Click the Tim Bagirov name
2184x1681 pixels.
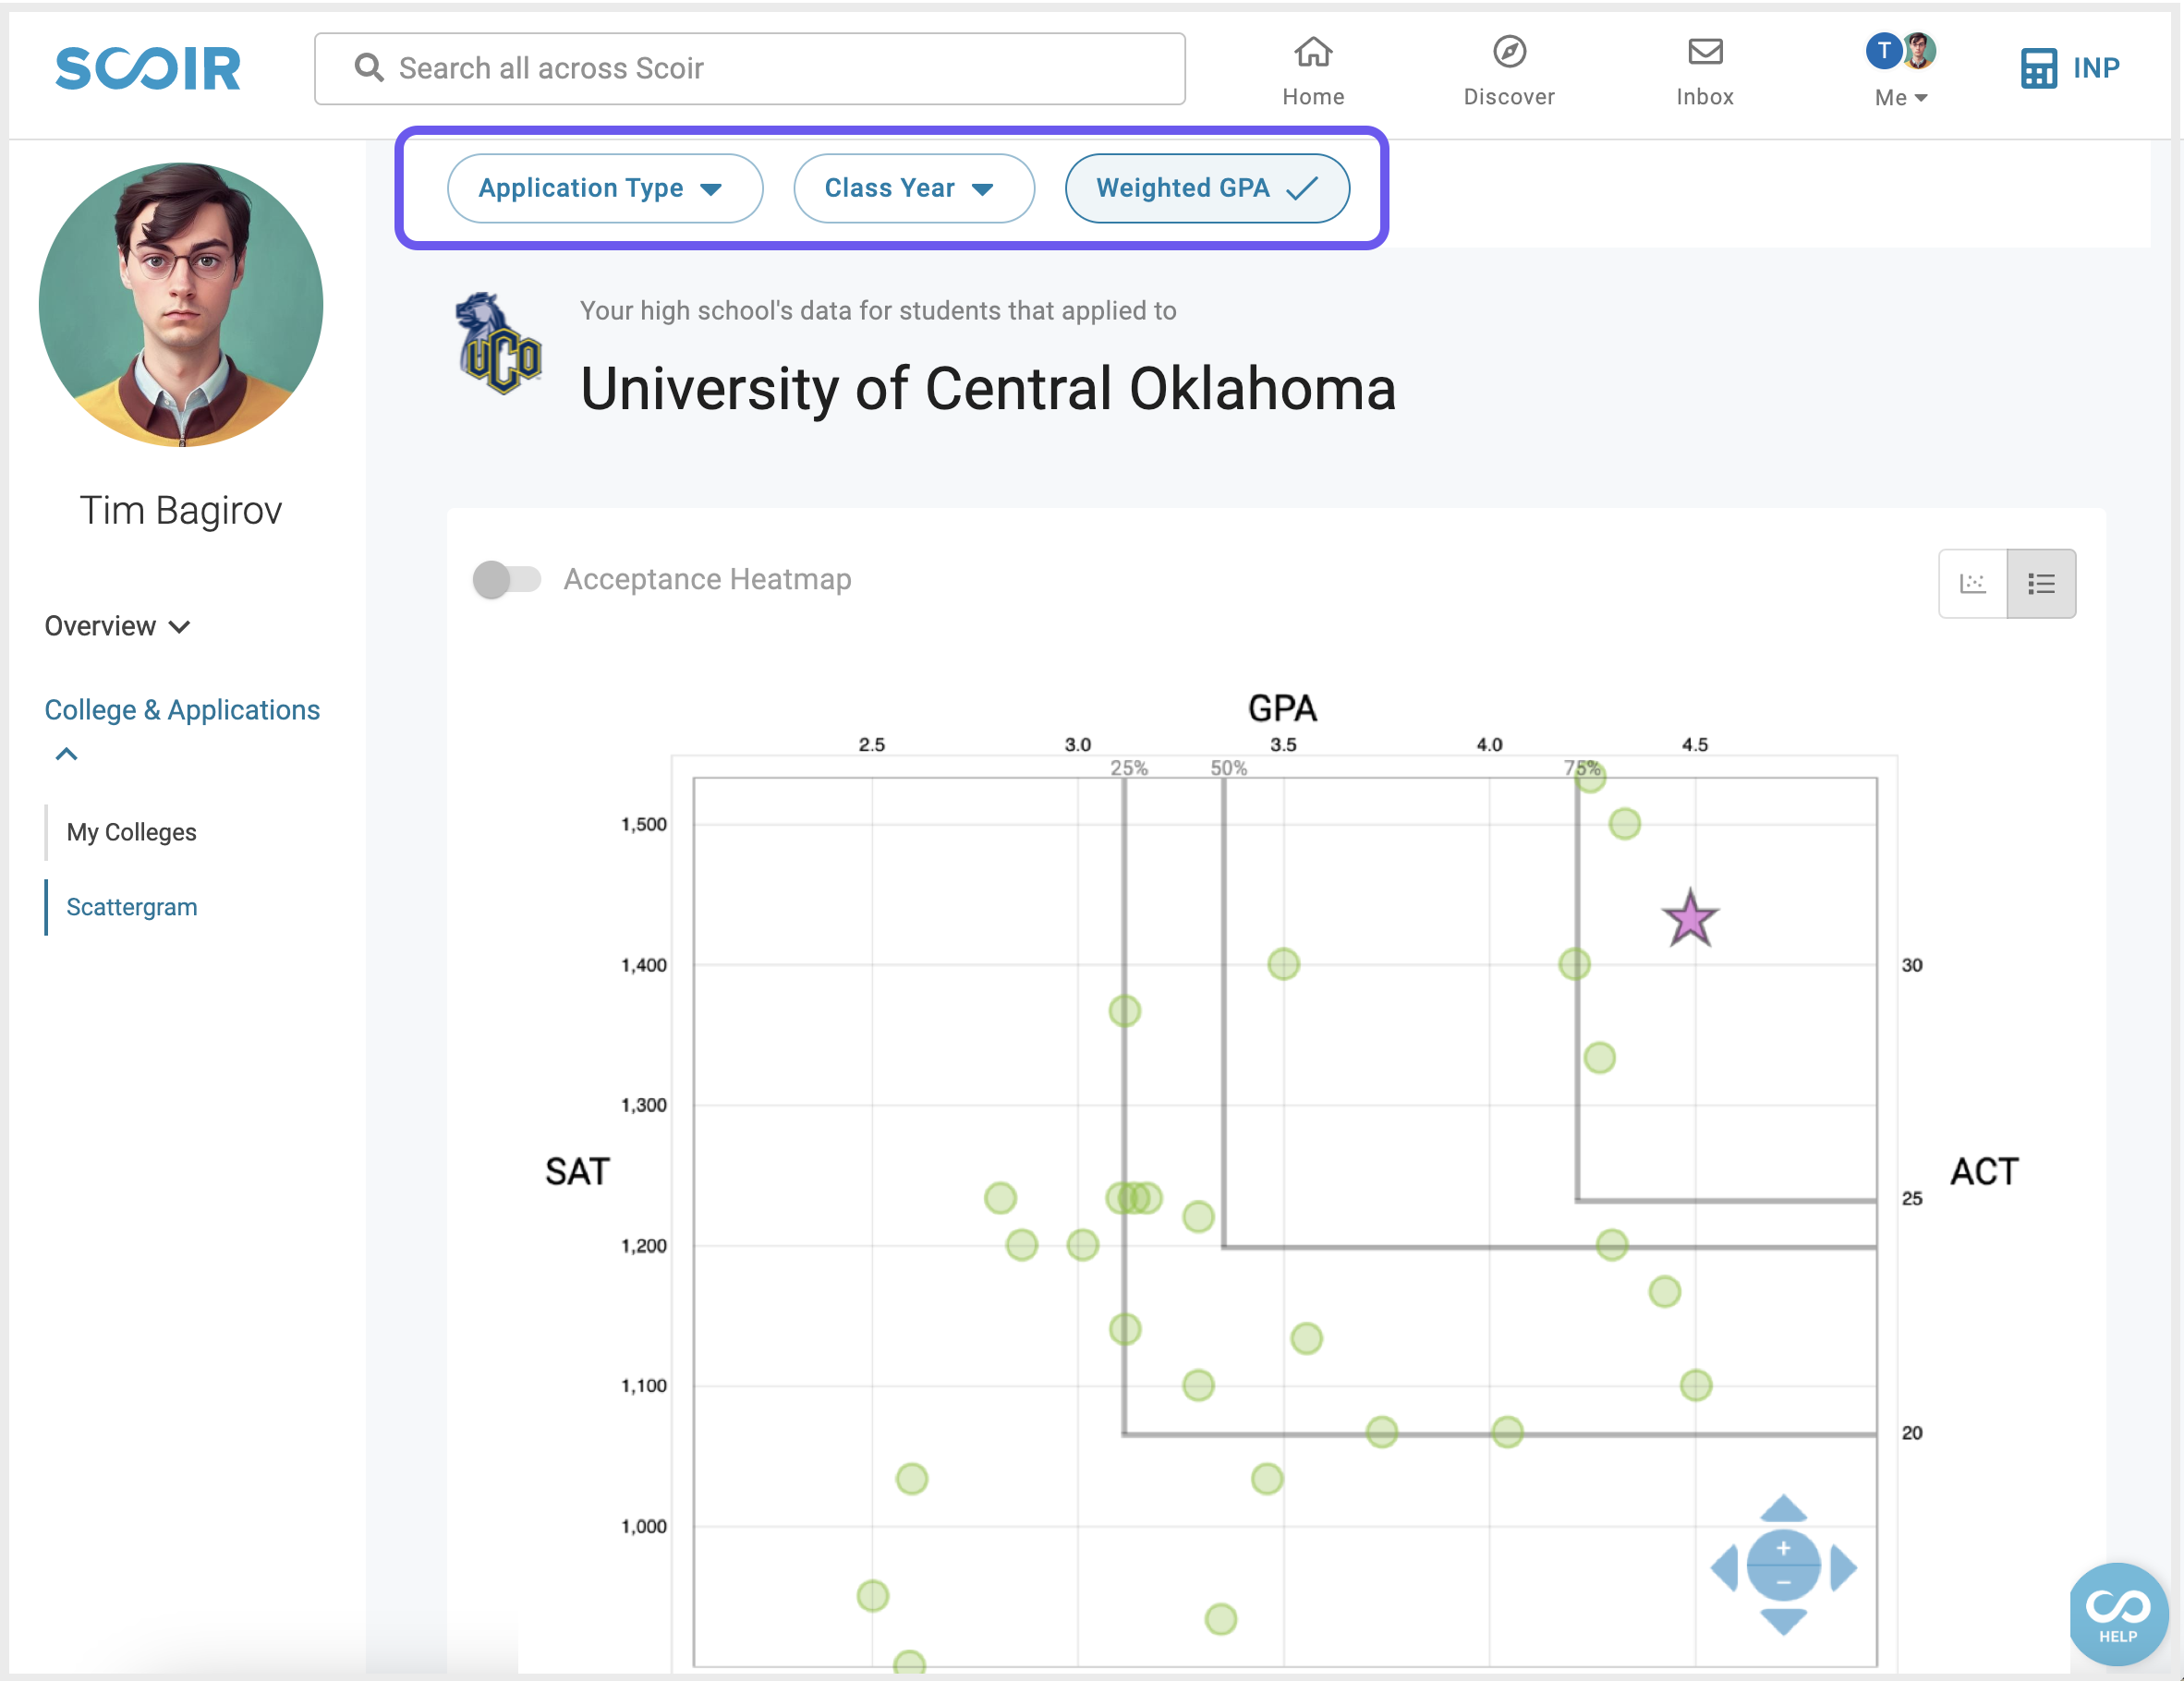[181, 510]
